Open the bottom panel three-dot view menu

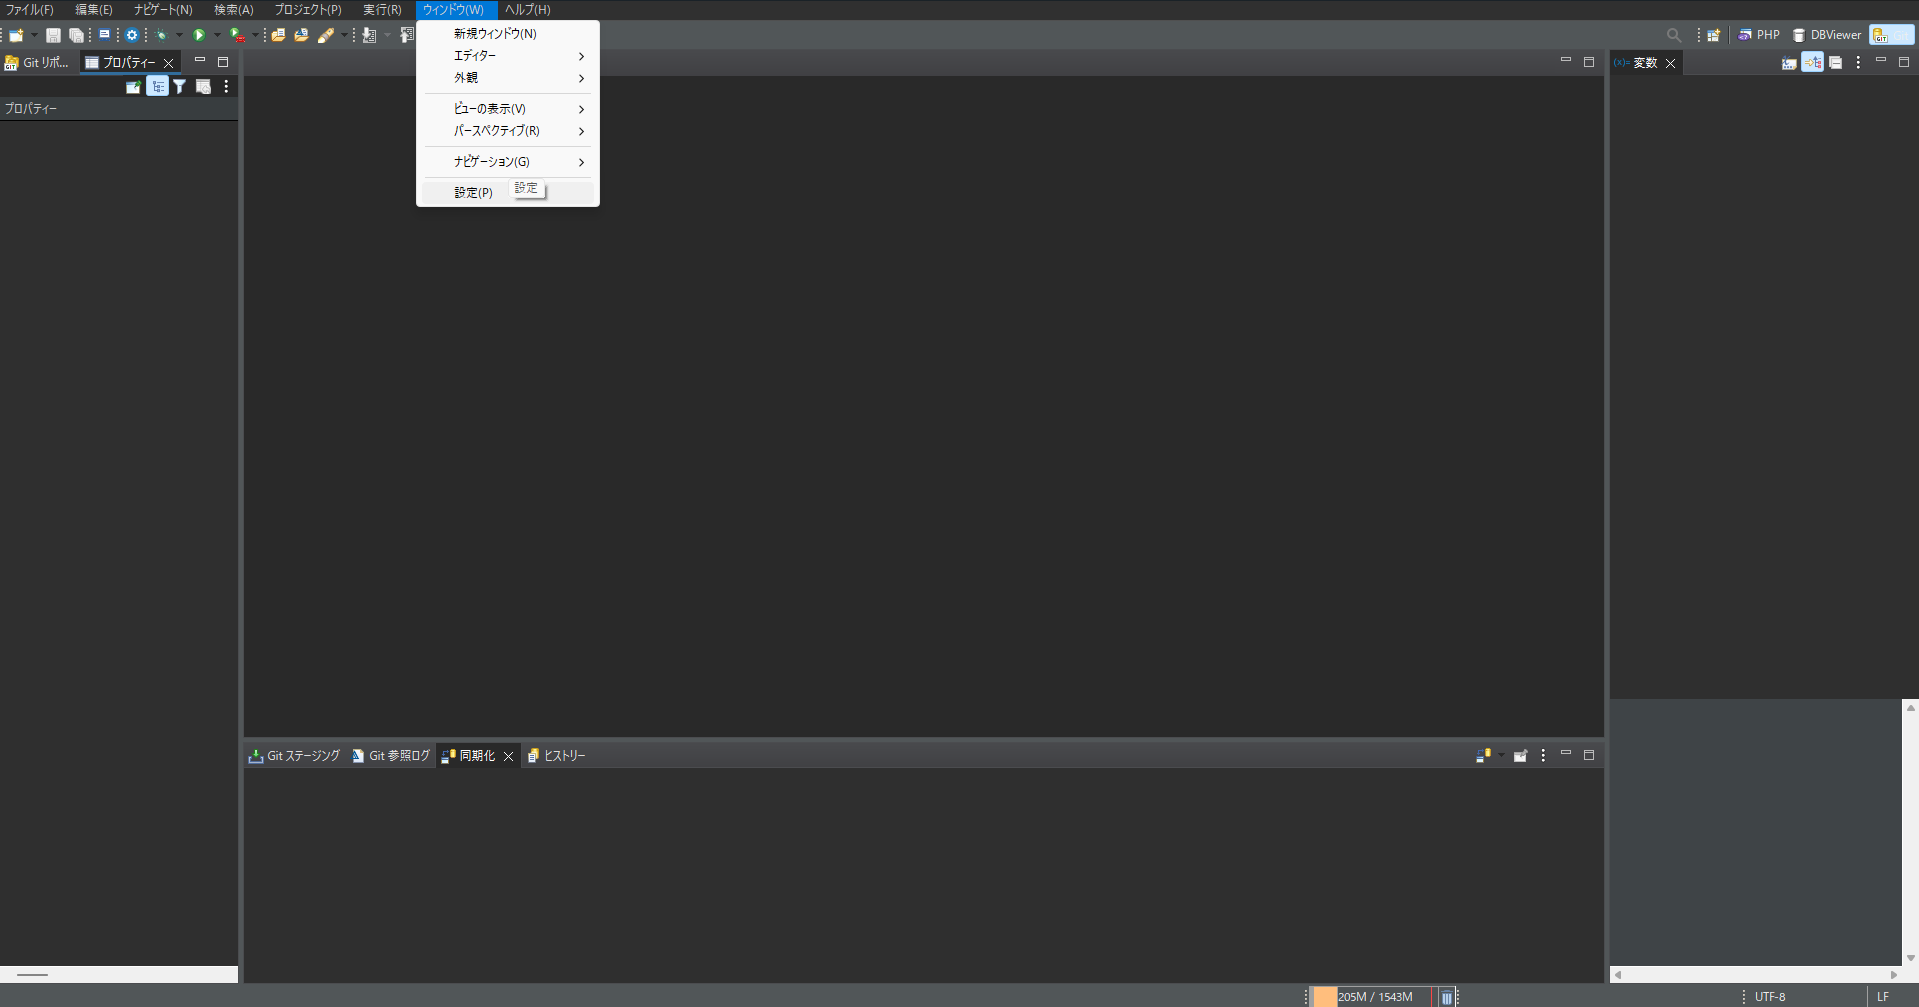click(x=1543, y=756)
